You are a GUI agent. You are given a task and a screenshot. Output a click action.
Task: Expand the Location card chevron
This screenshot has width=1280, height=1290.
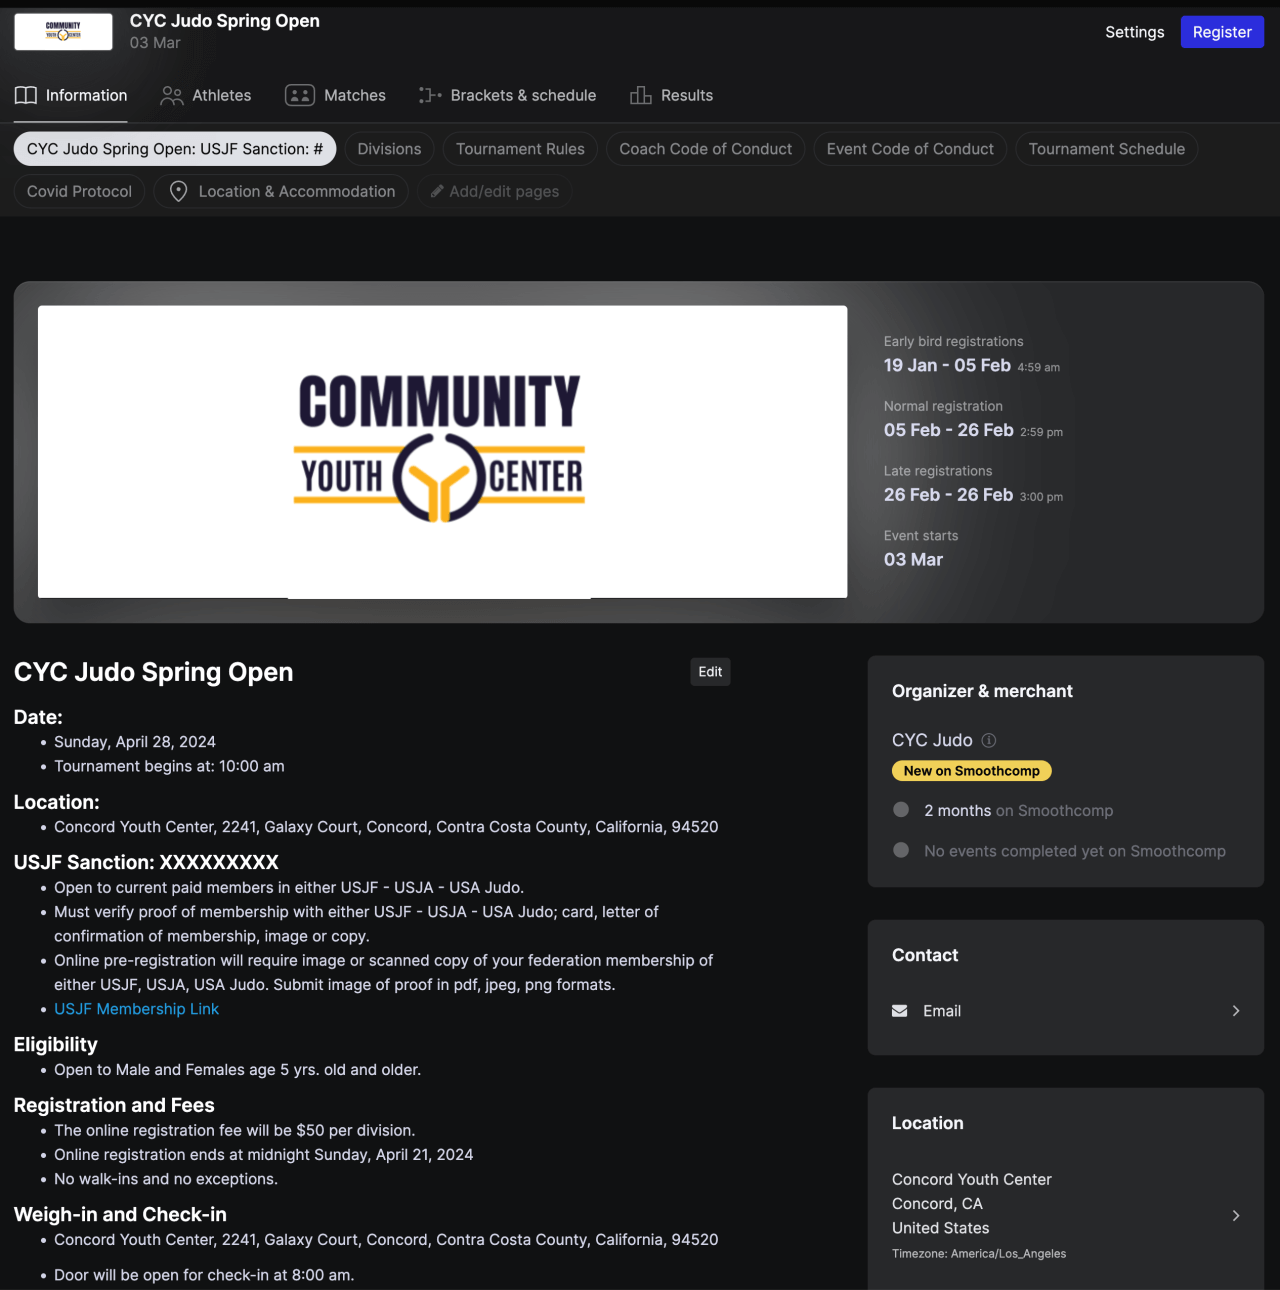tap(1236, 1216)
